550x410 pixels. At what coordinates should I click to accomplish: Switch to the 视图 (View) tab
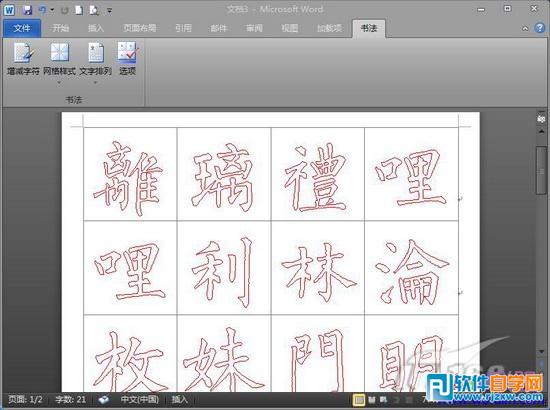click(290, 28)
